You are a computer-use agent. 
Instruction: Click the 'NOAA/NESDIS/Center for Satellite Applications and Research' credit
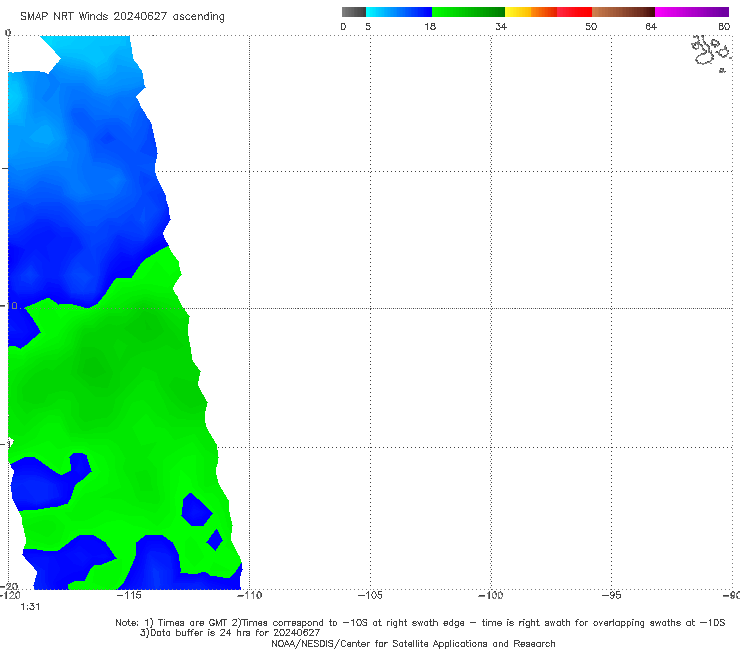[x=413, y=643]
